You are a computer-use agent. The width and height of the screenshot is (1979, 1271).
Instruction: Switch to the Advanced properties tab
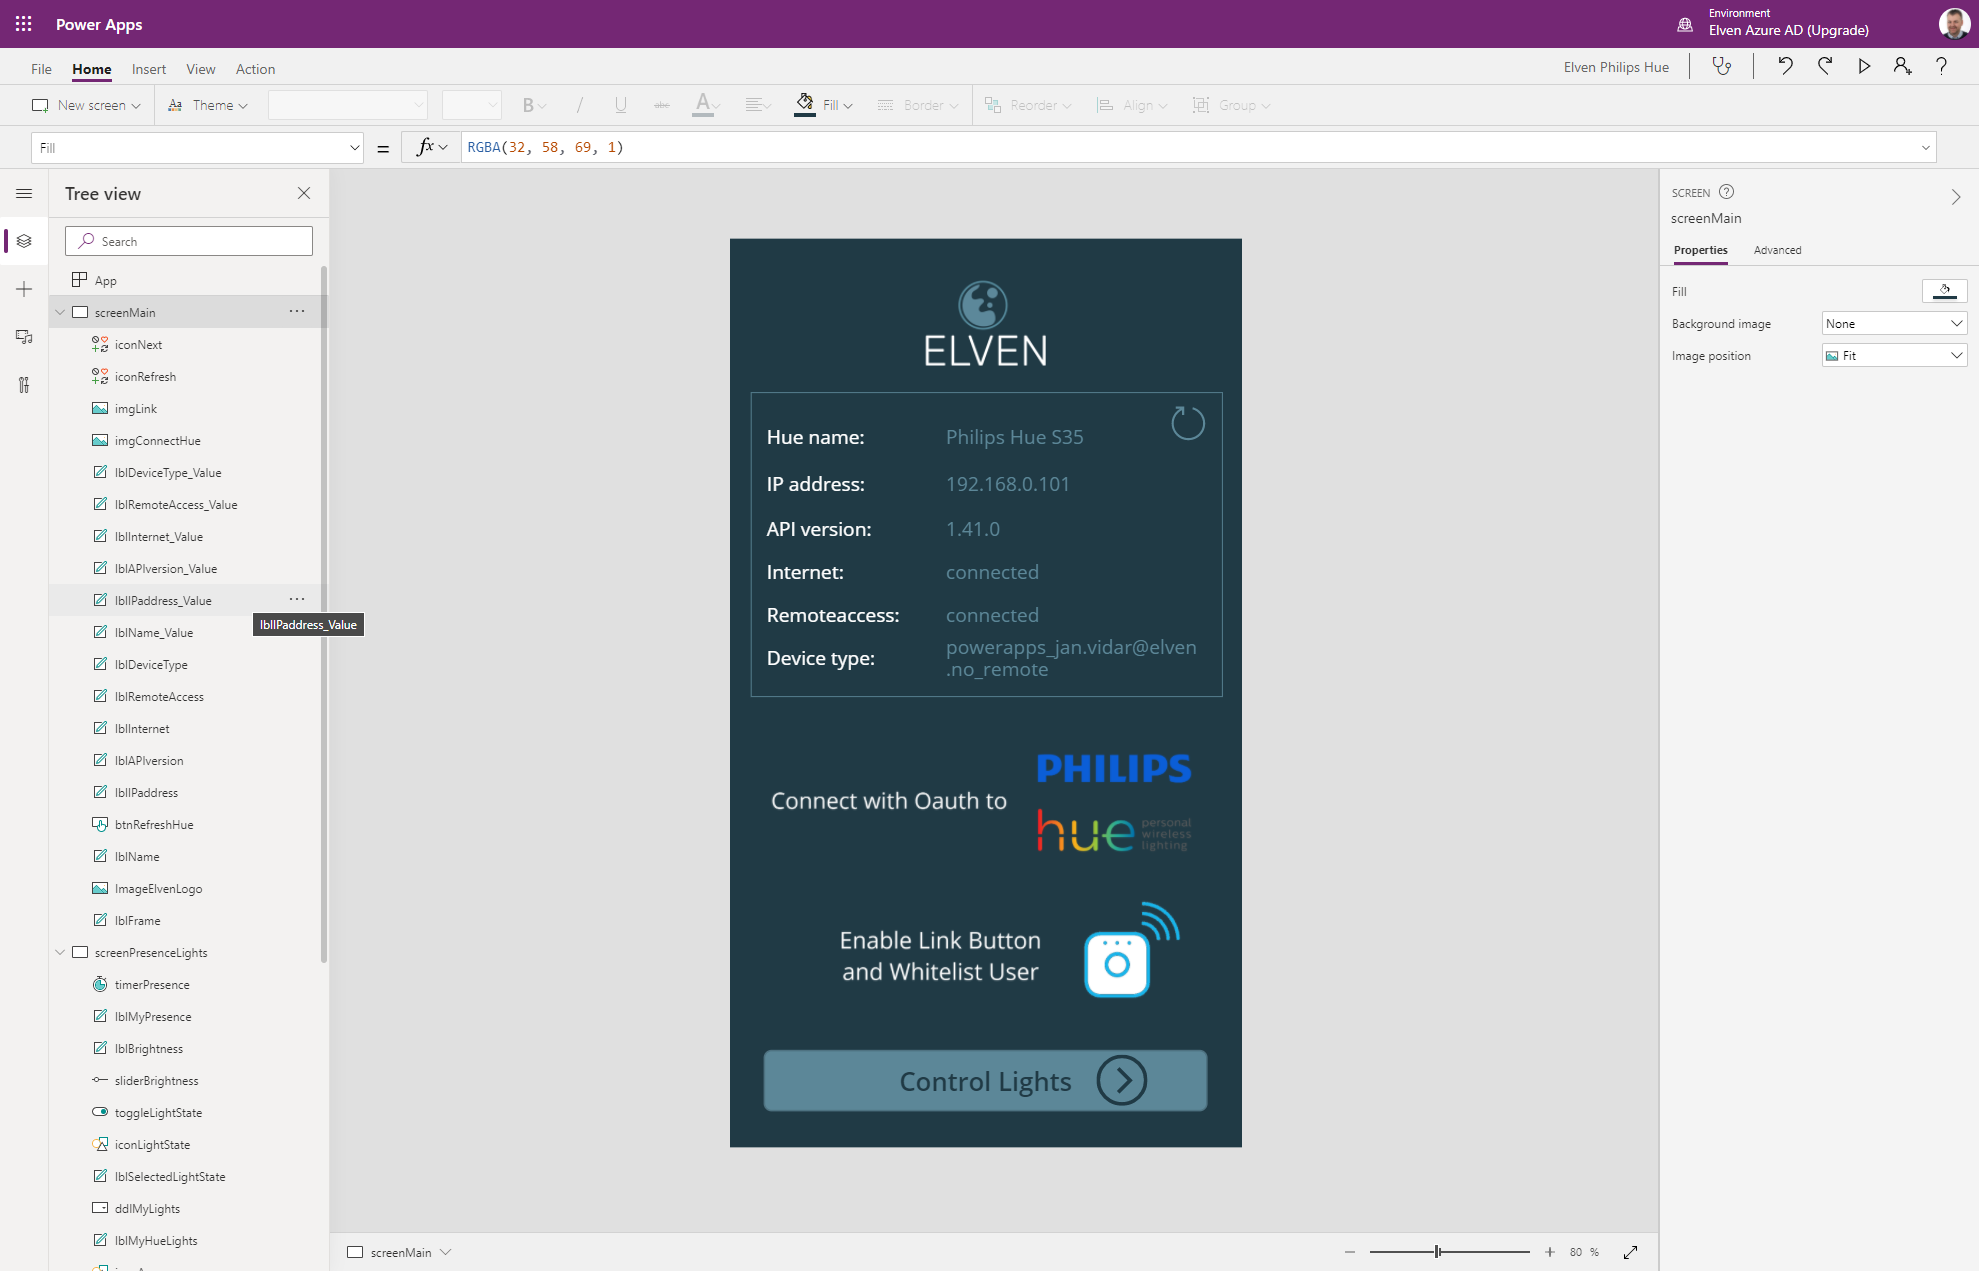point(1777,250)
